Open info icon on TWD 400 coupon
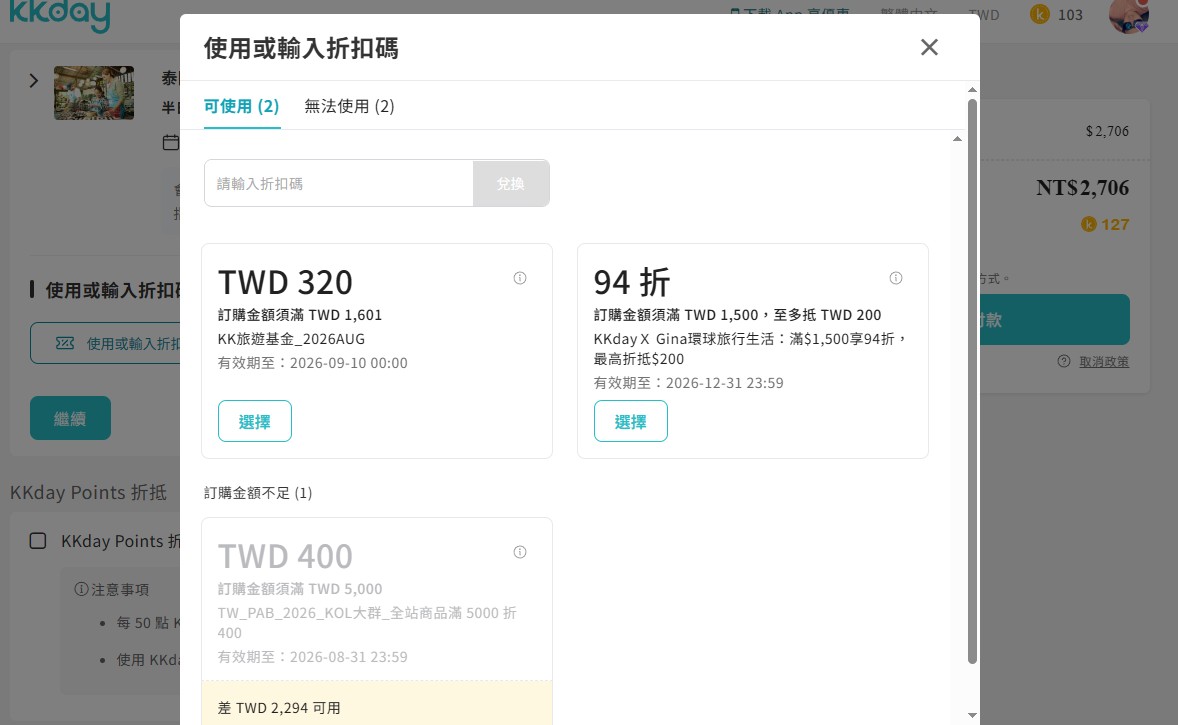 coord(520,552)
